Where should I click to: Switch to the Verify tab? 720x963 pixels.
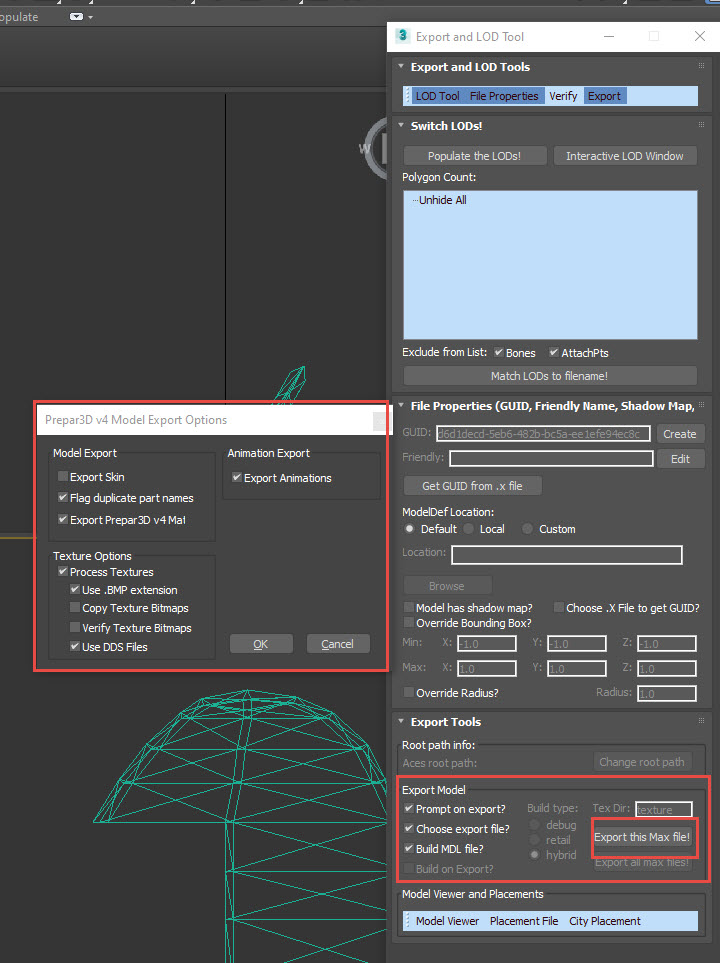point(563,96)
